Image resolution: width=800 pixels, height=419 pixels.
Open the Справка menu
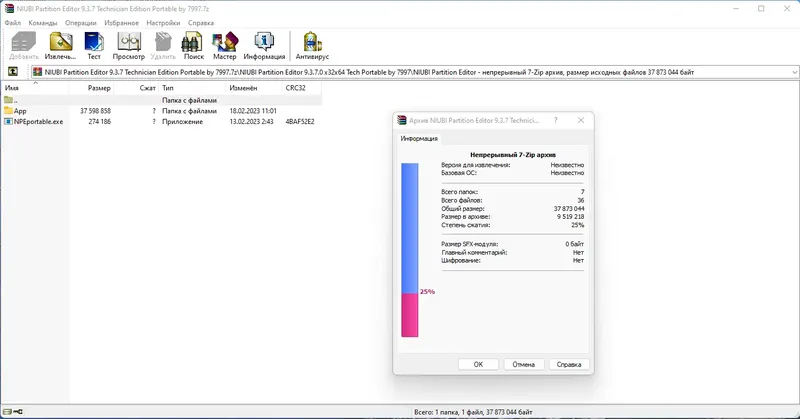[201, 23]
